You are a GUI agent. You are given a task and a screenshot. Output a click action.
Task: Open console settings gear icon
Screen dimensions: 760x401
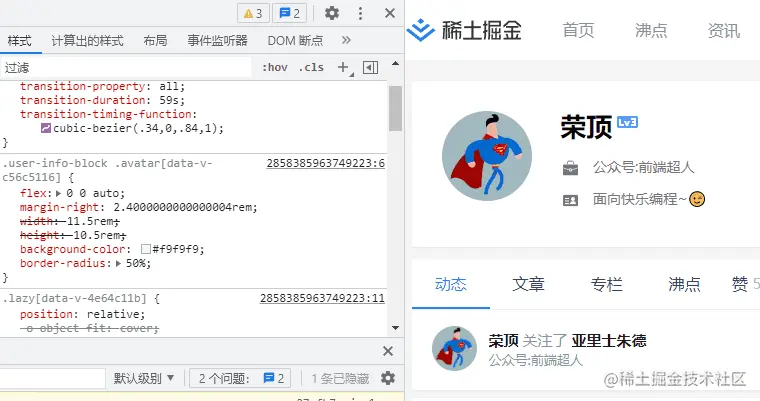(388, 378)
